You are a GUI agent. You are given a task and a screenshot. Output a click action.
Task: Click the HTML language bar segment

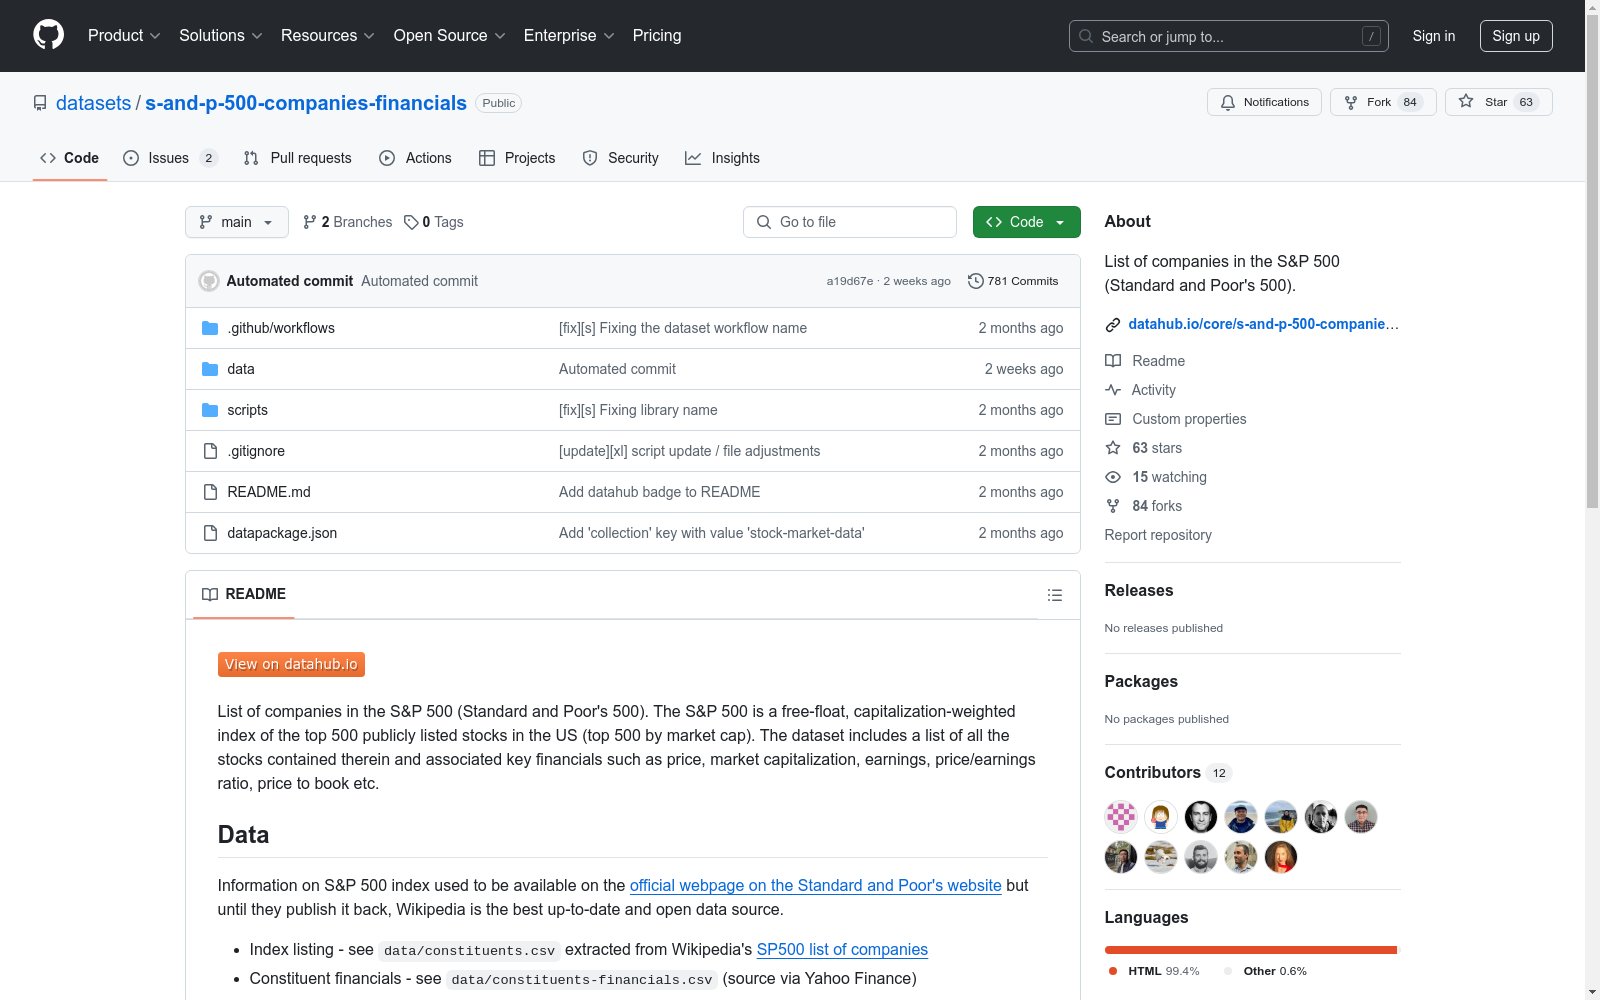tap(1250, 950)
